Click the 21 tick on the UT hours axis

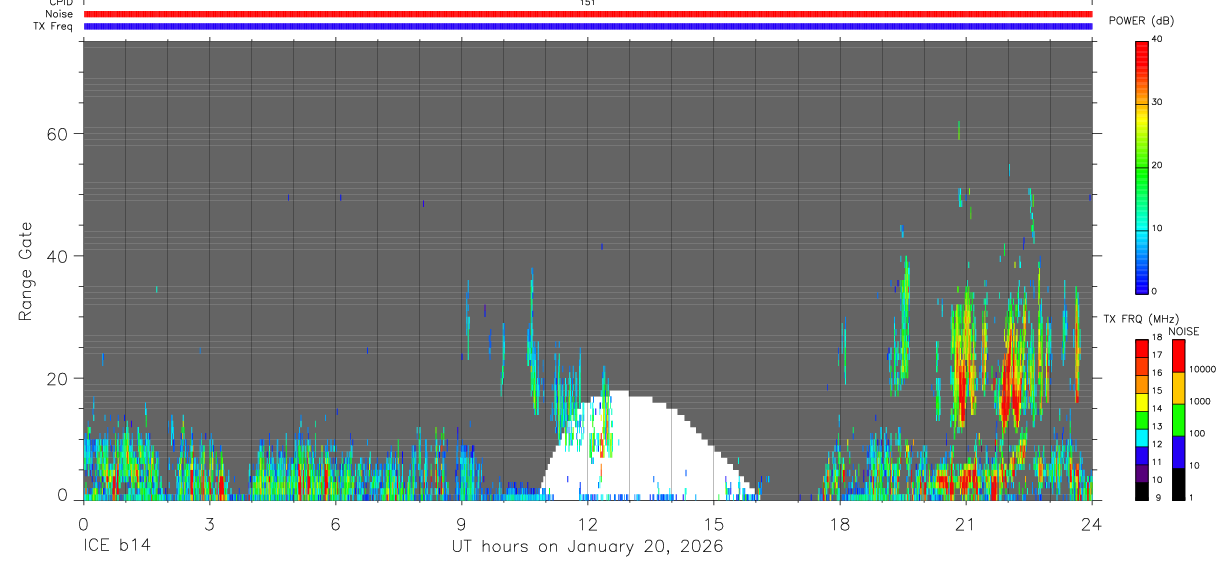[x=965, y=523]
